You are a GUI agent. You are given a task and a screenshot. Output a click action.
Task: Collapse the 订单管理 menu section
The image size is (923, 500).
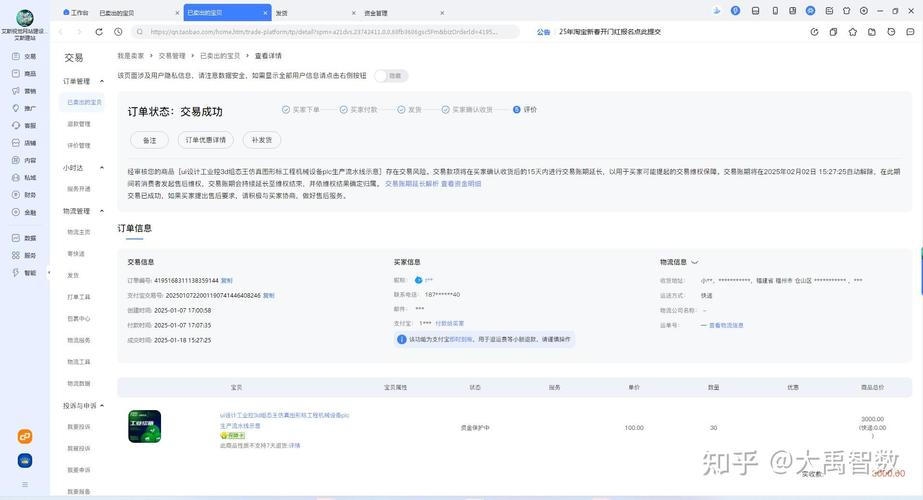coord(102,81)
